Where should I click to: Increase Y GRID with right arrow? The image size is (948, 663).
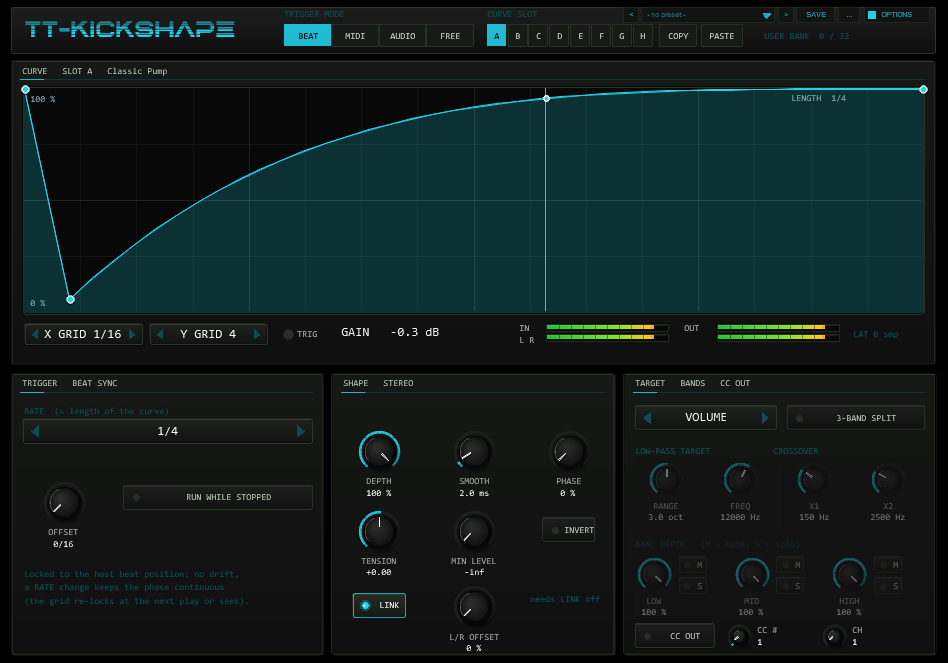257,334
